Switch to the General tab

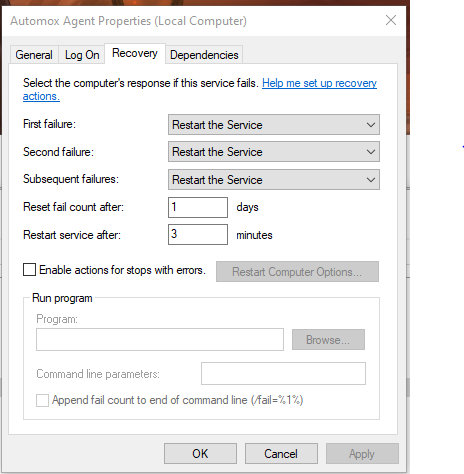[34, 55]
